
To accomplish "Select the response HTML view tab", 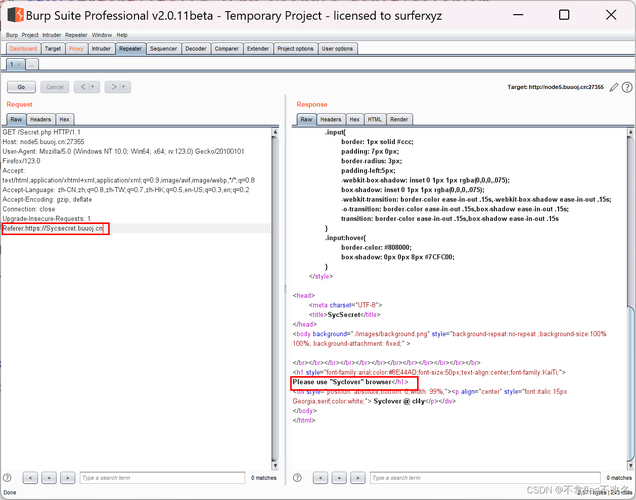I will [x=374, y=119].
